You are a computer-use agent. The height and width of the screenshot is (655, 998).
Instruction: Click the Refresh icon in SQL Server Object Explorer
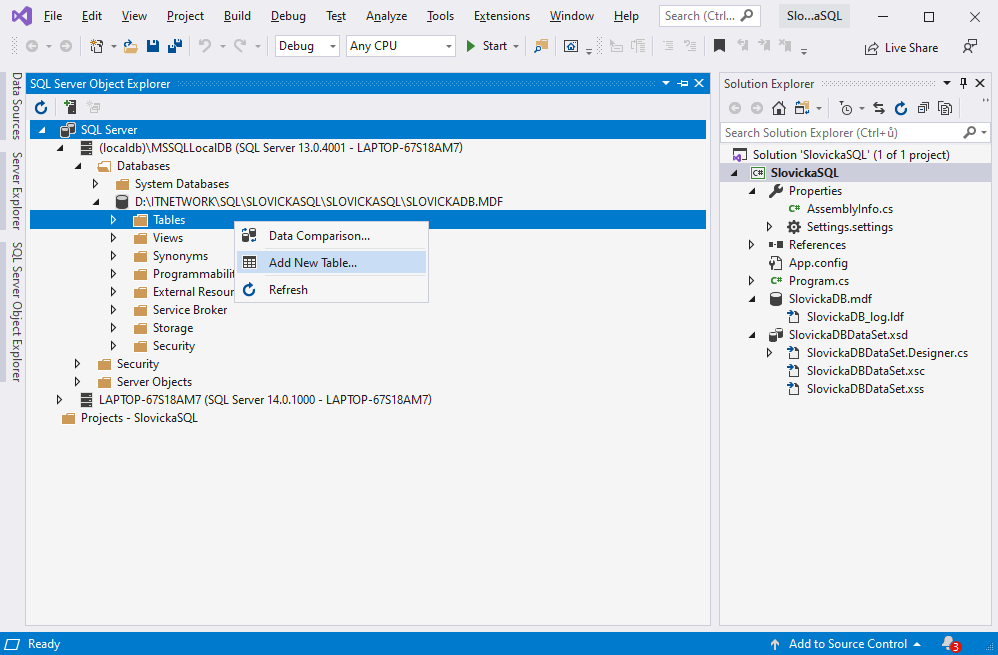[x=40, y=107]
